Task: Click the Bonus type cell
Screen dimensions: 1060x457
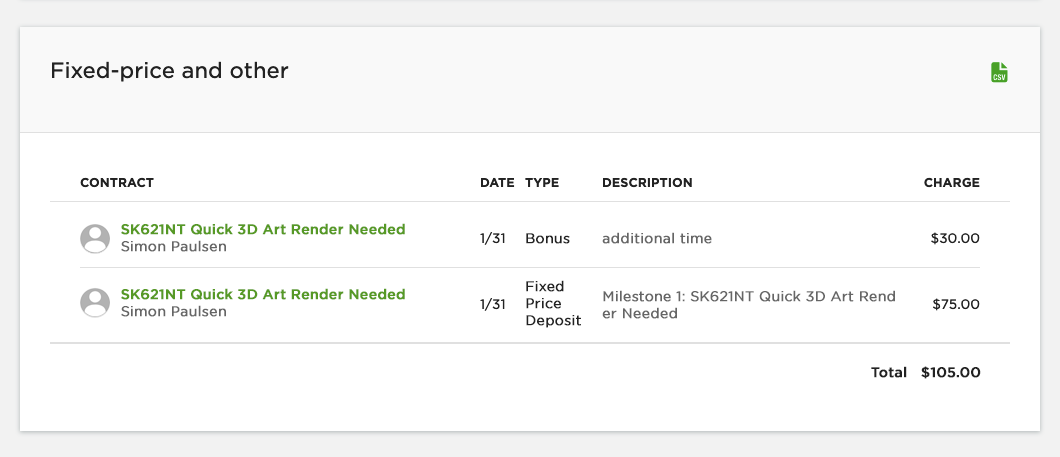Action: coord(547,238)
